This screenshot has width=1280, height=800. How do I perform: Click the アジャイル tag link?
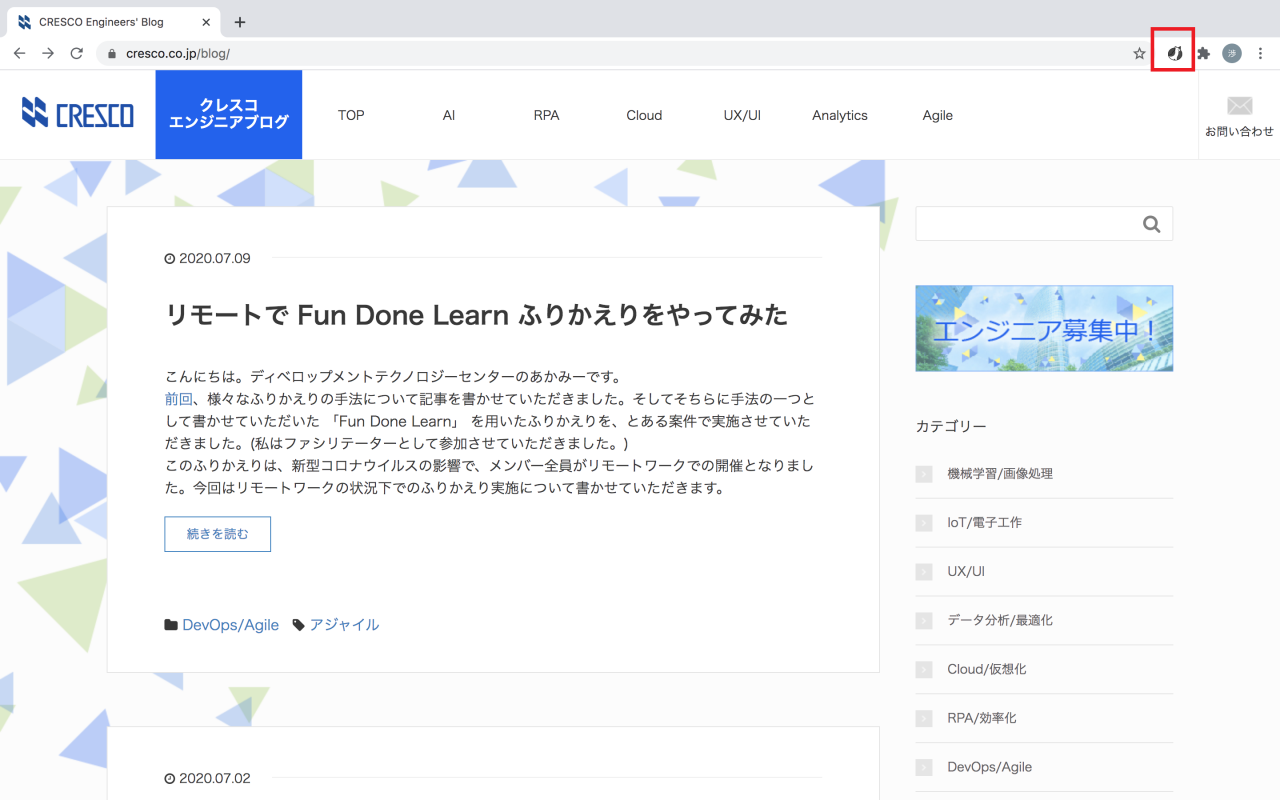pyautogui.click(x=344, y=625)
